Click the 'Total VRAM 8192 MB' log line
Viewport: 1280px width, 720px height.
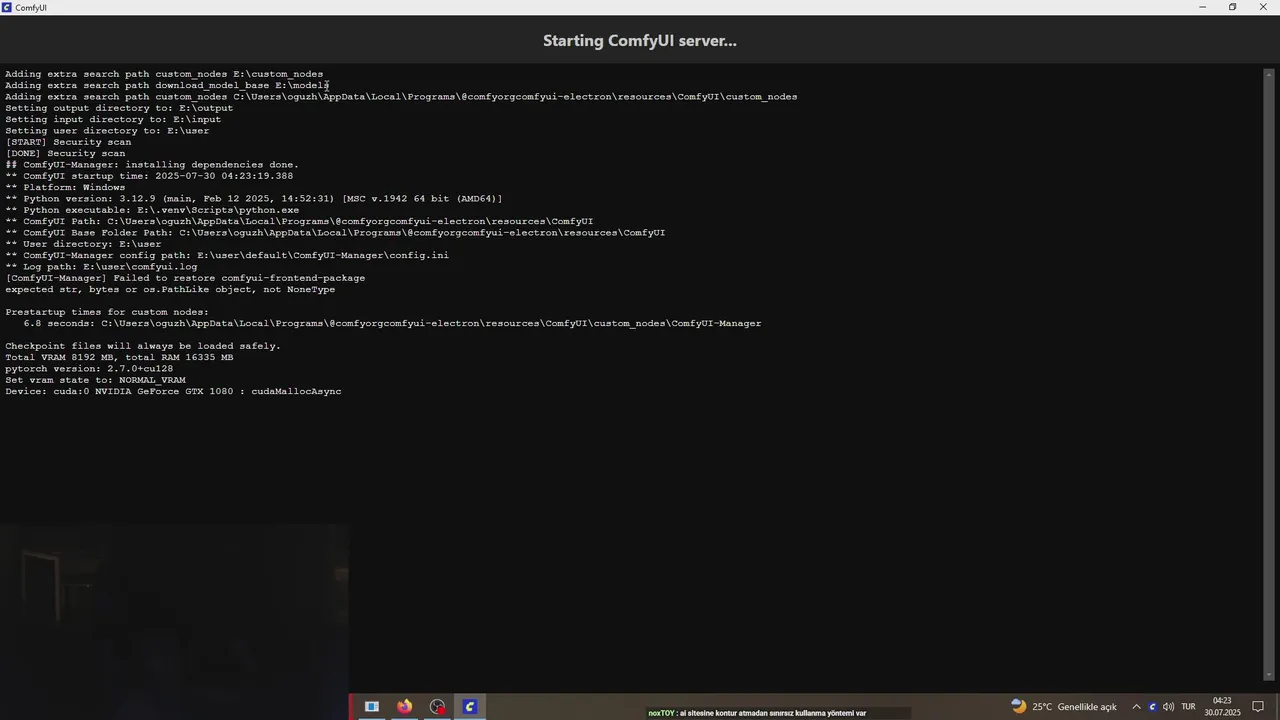pyautogui.click(x=119, y=357)
